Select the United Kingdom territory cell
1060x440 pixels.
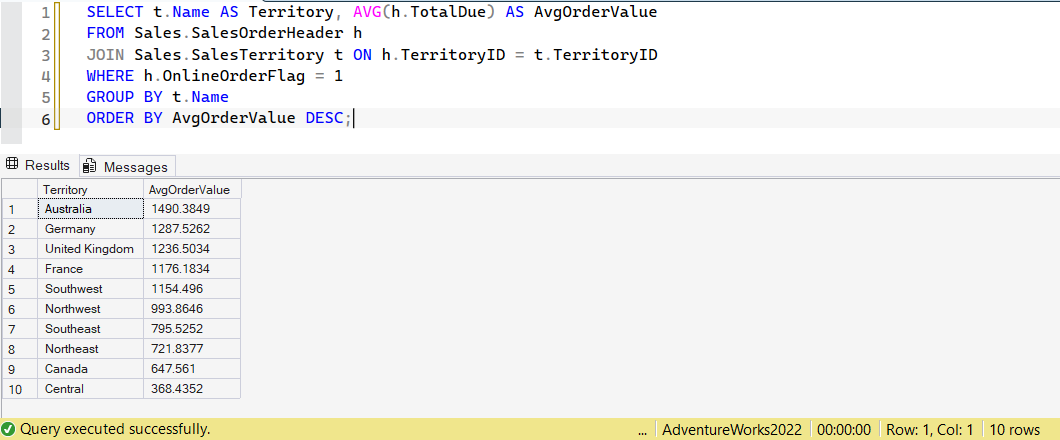[x=91, y=249]
